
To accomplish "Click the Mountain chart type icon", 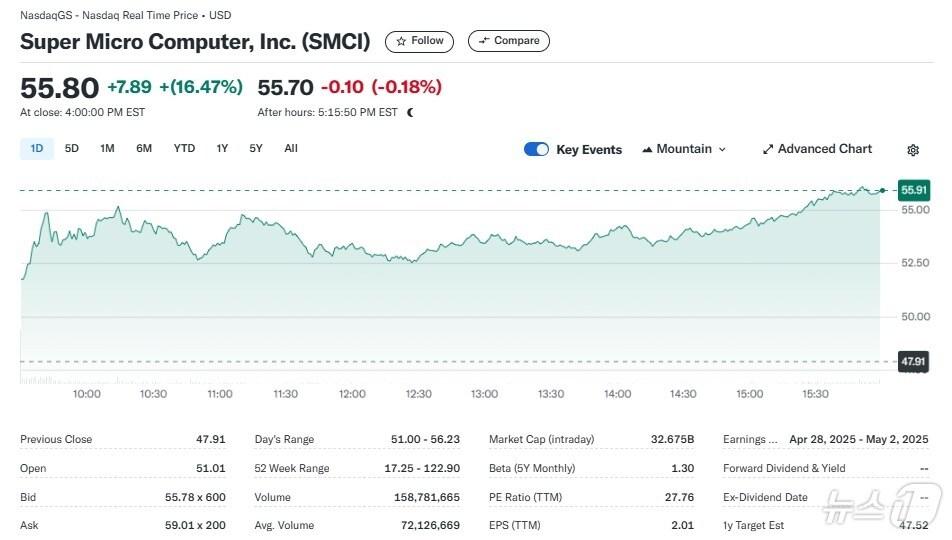I will 646,150.
